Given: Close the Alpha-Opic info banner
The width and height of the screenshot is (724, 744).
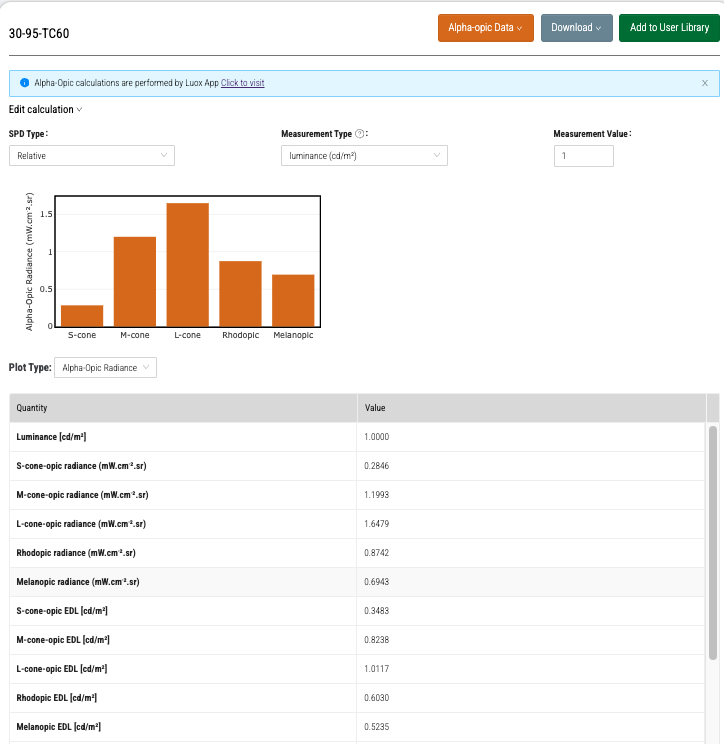Looking at the screenshot, I should (705, 83).
